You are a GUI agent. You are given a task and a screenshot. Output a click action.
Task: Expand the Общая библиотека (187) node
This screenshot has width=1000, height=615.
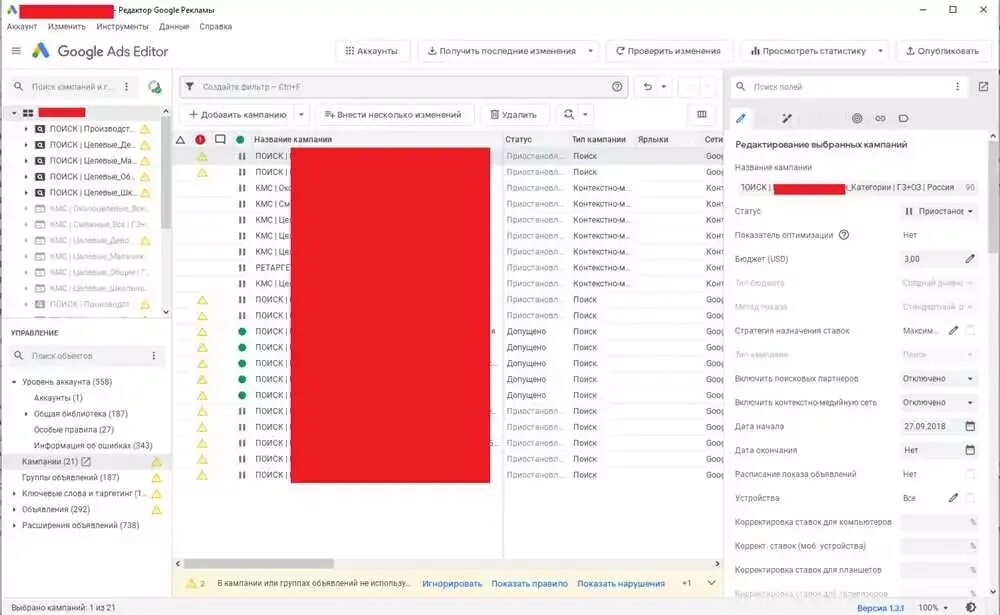pyautogui.click(x=26, y=413)
